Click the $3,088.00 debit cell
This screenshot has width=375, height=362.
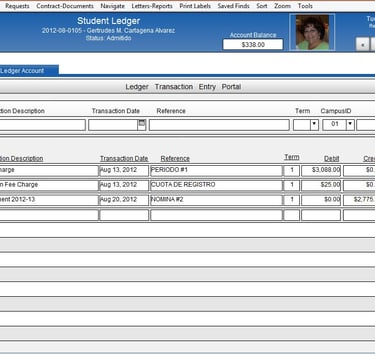point(321,171)
